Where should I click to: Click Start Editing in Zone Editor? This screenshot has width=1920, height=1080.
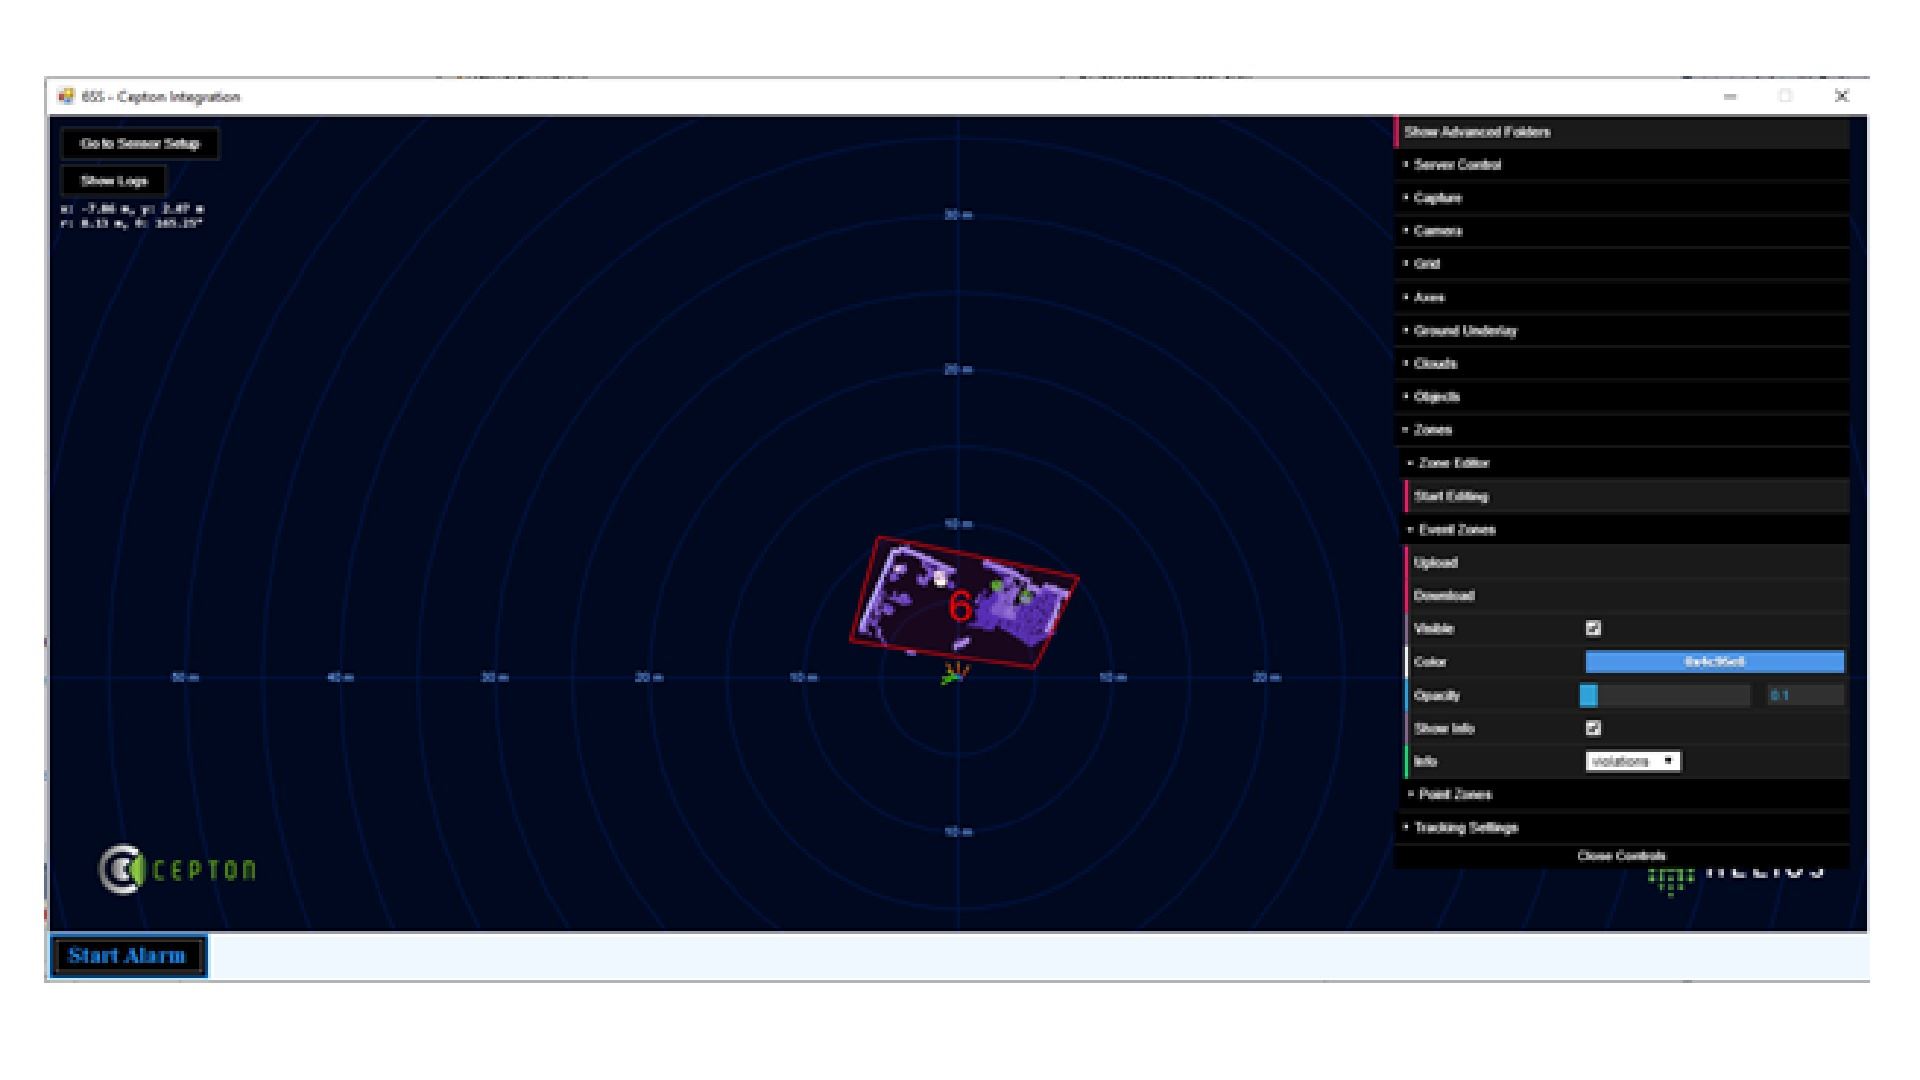click(1626, 496)
